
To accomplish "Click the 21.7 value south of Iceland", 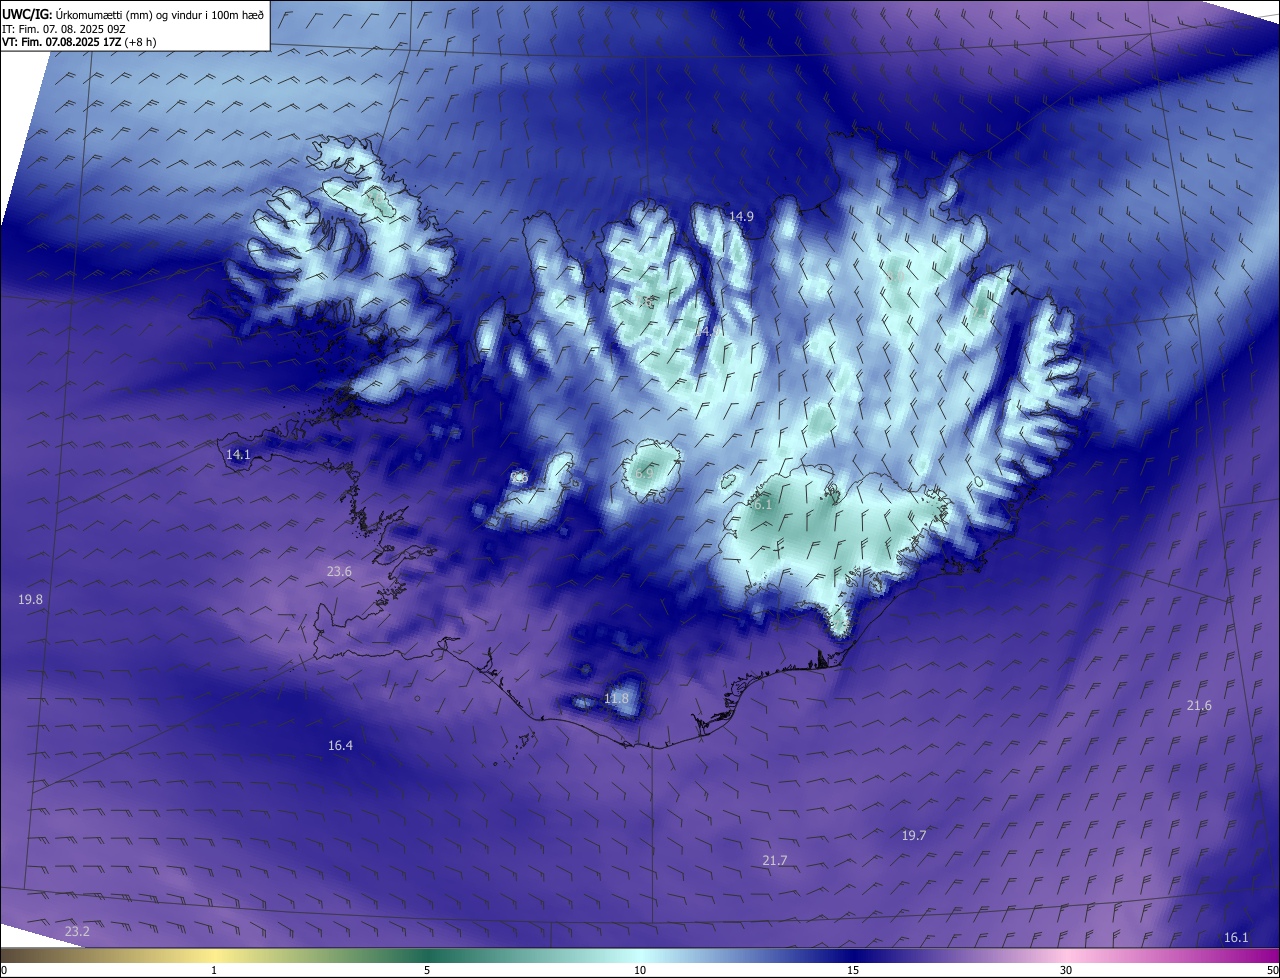I will pos(775,860).
